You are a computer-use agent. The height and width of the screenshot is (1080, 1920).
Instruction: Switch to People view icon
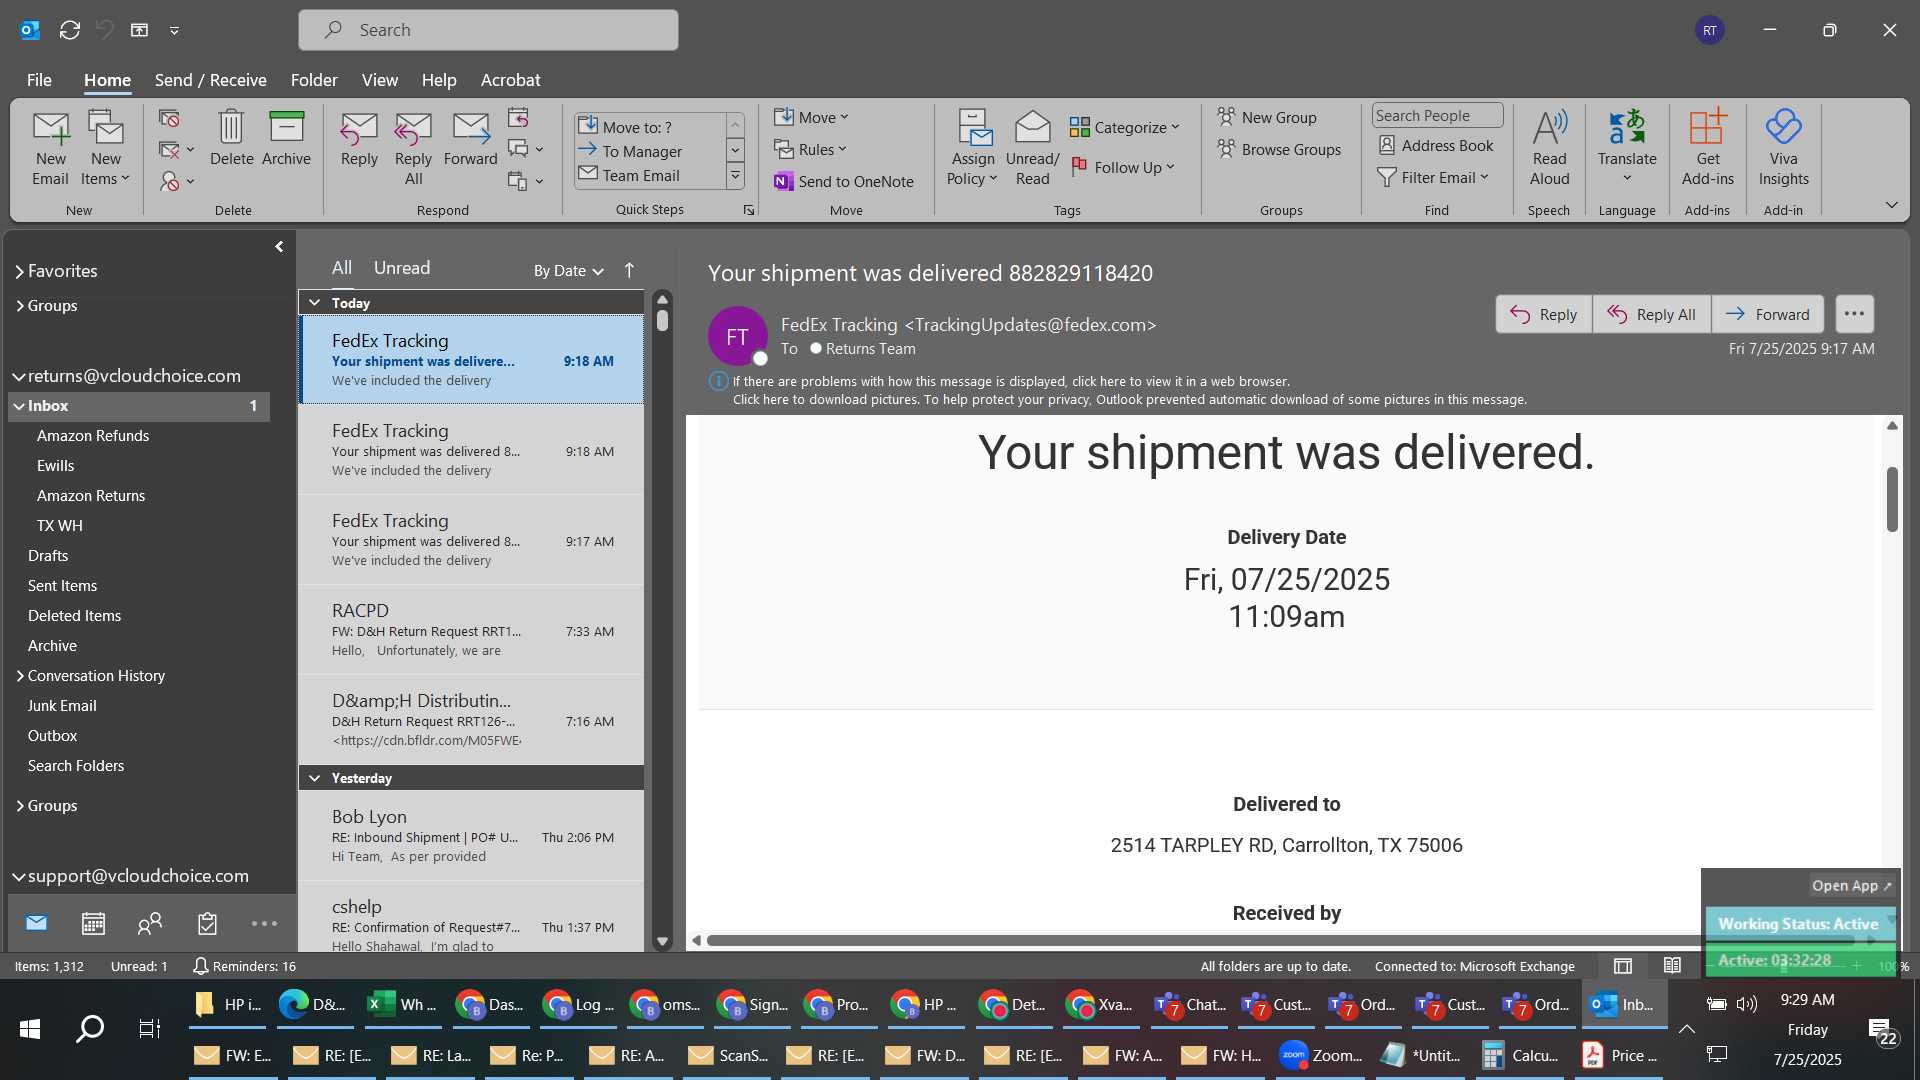coord(150,923)
